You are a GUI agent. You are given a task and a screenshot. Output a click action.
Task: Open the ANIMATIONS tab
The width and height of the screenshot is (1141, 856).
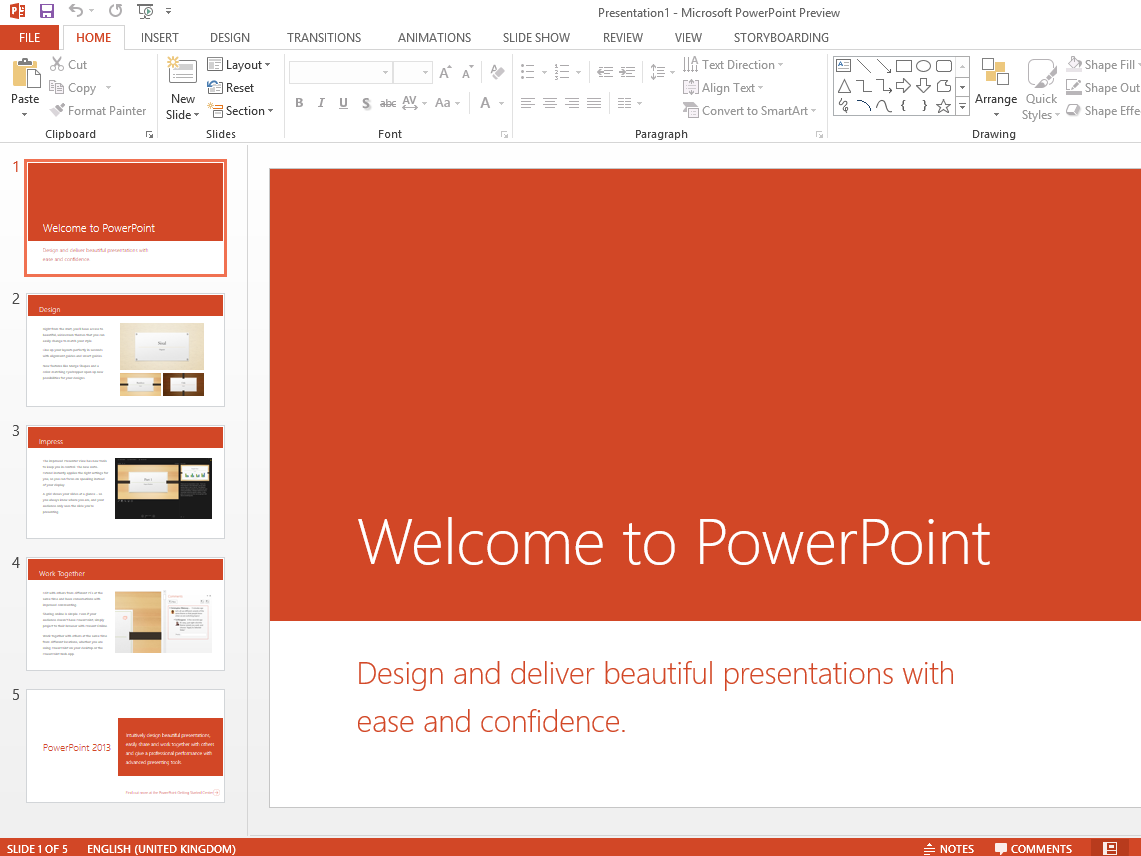434,37
